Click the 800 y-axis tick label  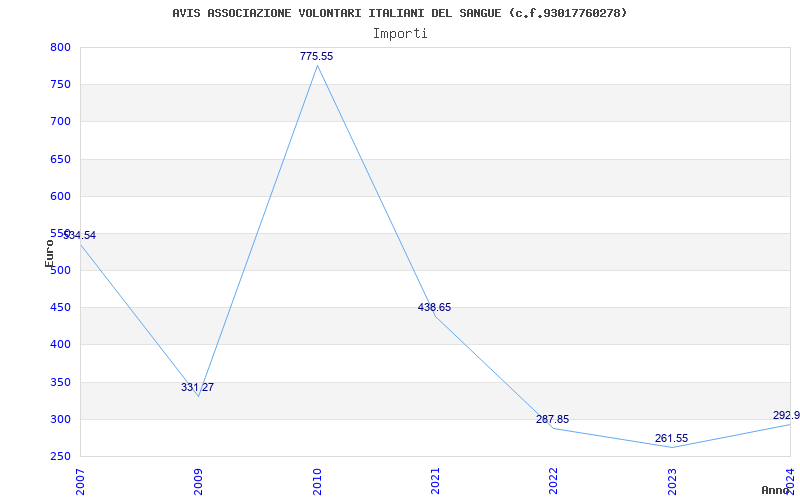point(60,47)
